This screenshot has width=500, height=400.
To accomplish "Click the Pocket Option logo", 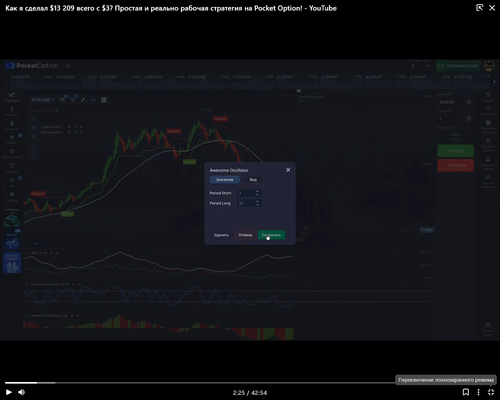I will tap(32, 66).
